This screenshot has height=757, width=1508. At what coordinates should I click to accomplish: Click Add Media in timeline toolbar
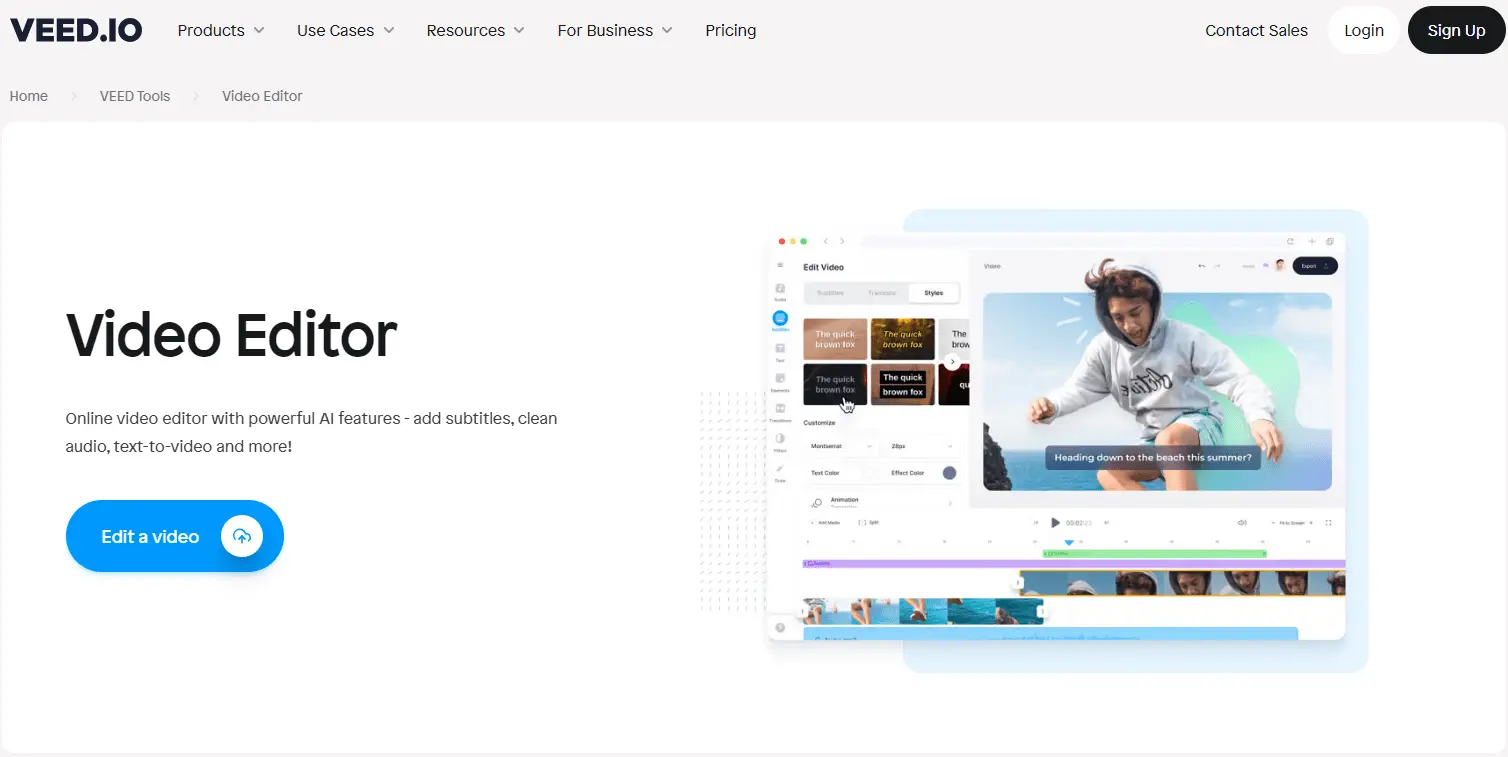tap(826, 523)
